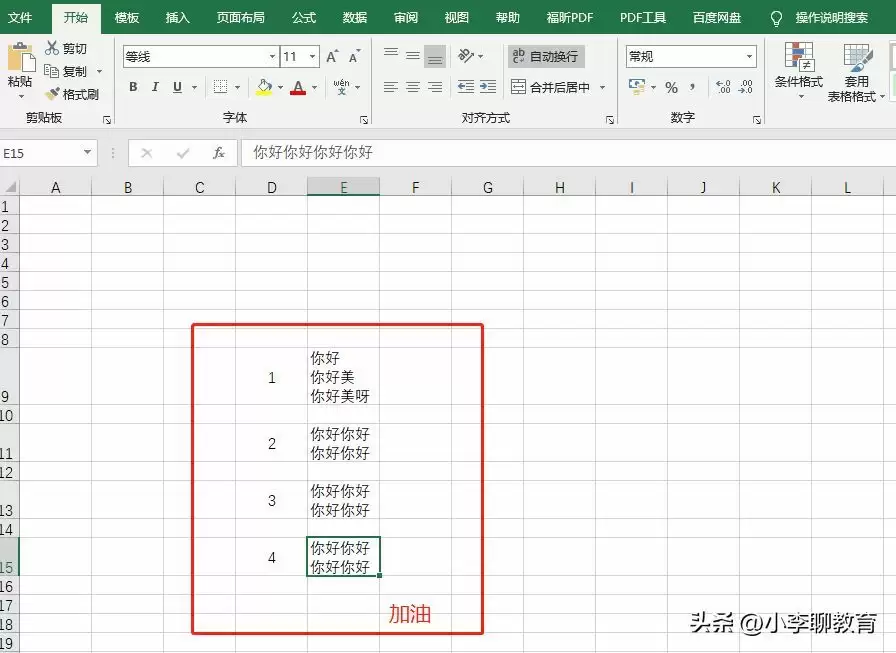Pick the red Font Color swatch
Screen dimensions: 896x653
tap(299, 88)
